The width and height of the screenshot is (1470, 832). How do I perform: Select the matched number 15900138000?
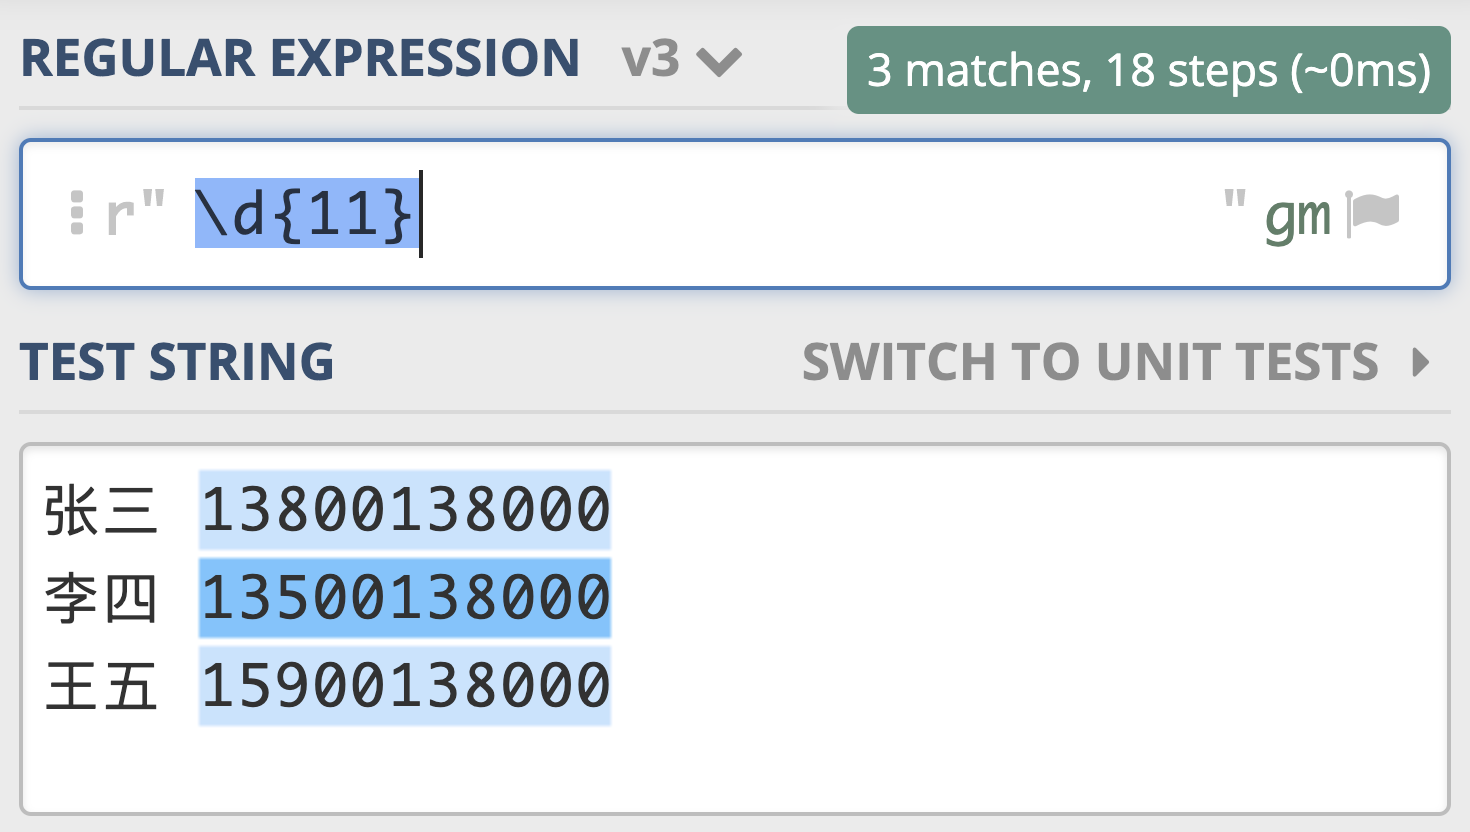click(405, 685)
